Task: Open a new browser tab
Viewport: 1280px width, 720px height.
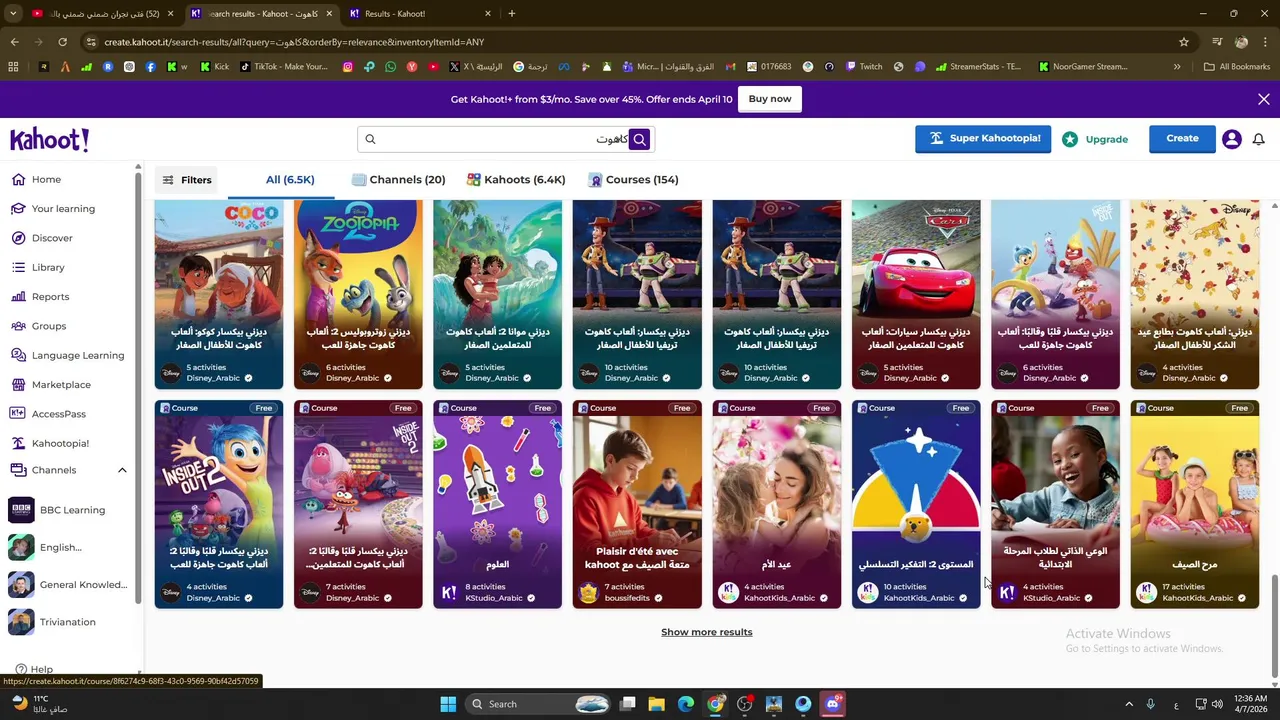Action: pyautogui.click(x=512, y=13)
